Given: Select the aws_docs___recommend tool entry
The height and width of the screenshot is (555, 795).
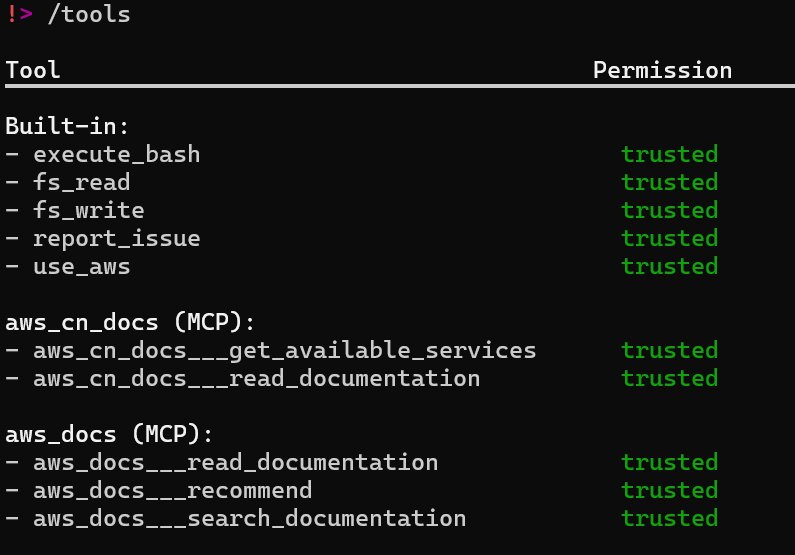Looking at the screenshot, I should [x=172, y=491].
